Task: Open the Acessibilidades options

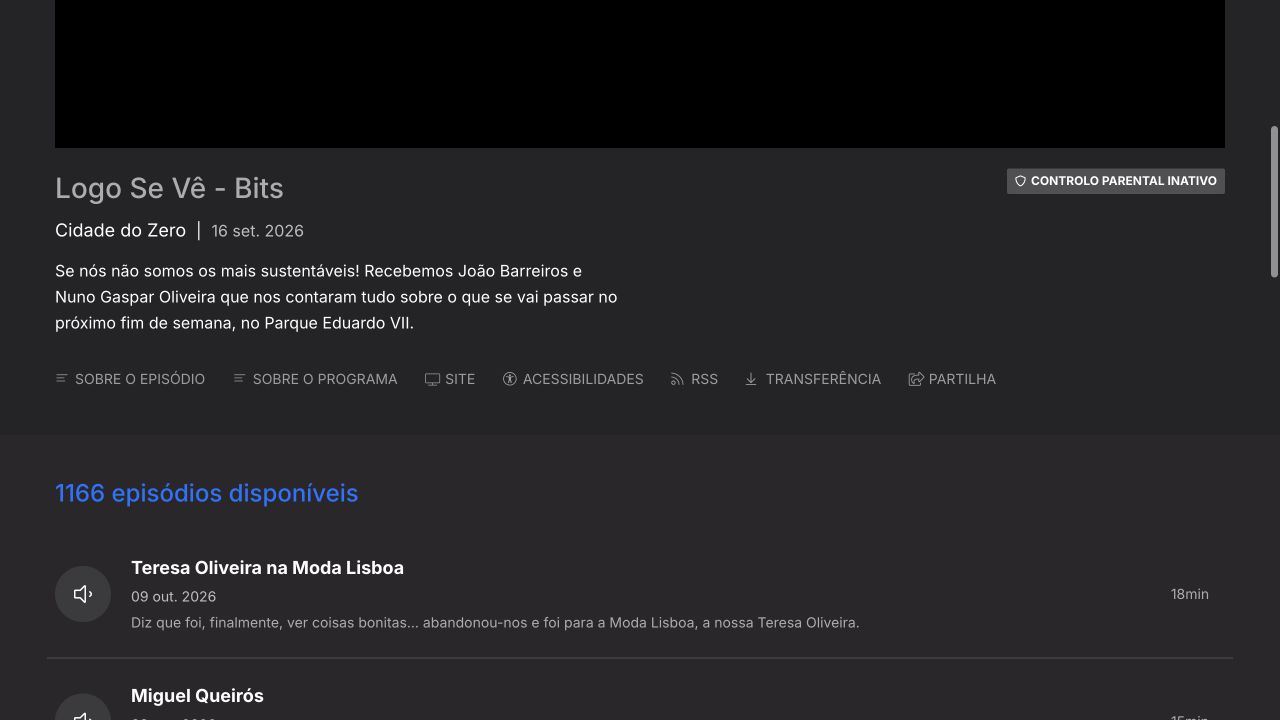Action: pyautogui.click(x=573, y=379)
